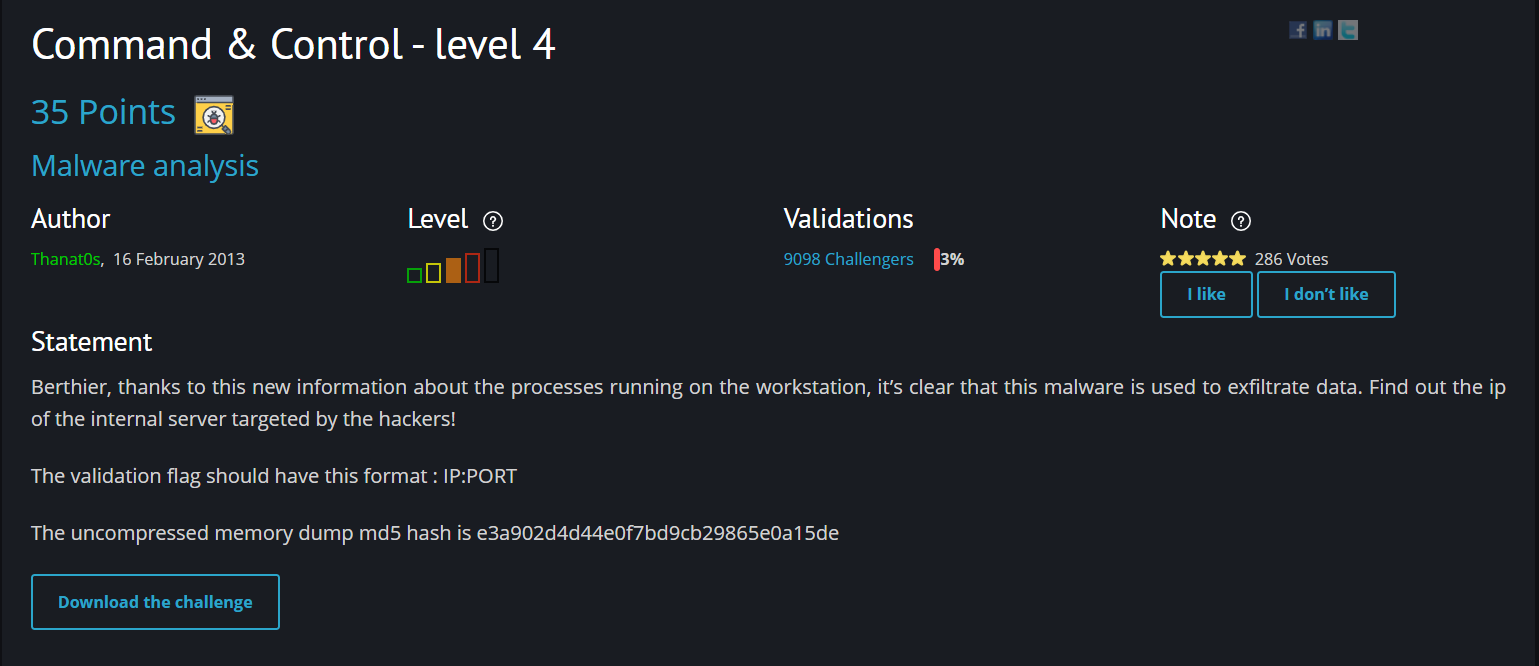
Task: Click the 35 Points heading
Action: tap(103, 112)
